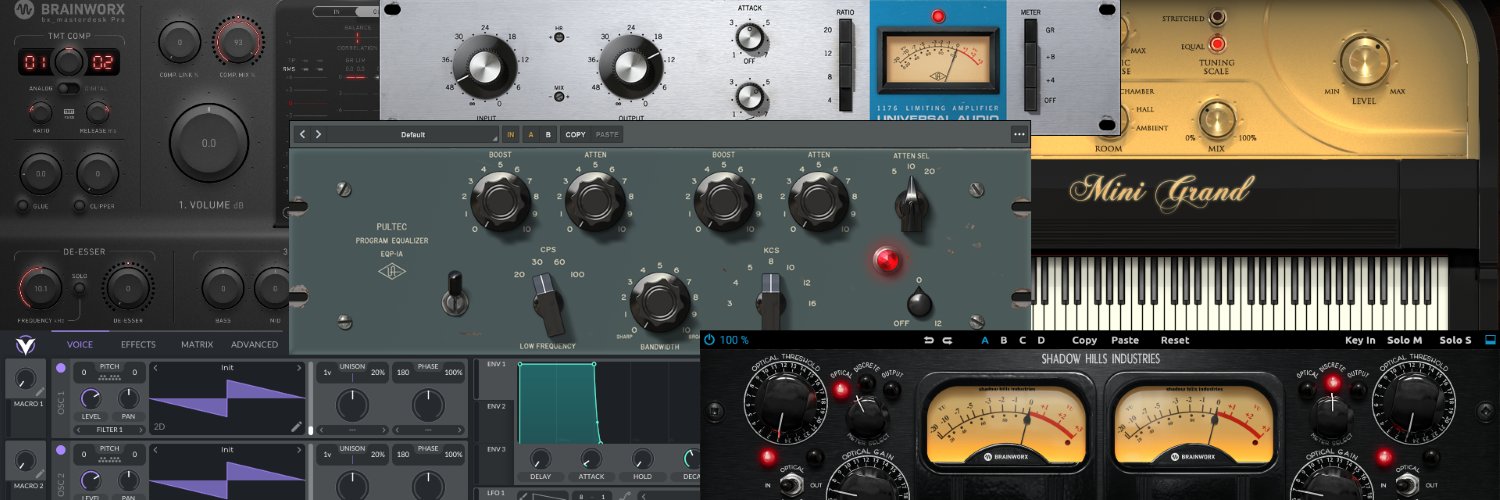1500x500 pixels.
Task: Click right chevron of OSC 1 Filter 1 selector
Action: (x=139, y=429)
